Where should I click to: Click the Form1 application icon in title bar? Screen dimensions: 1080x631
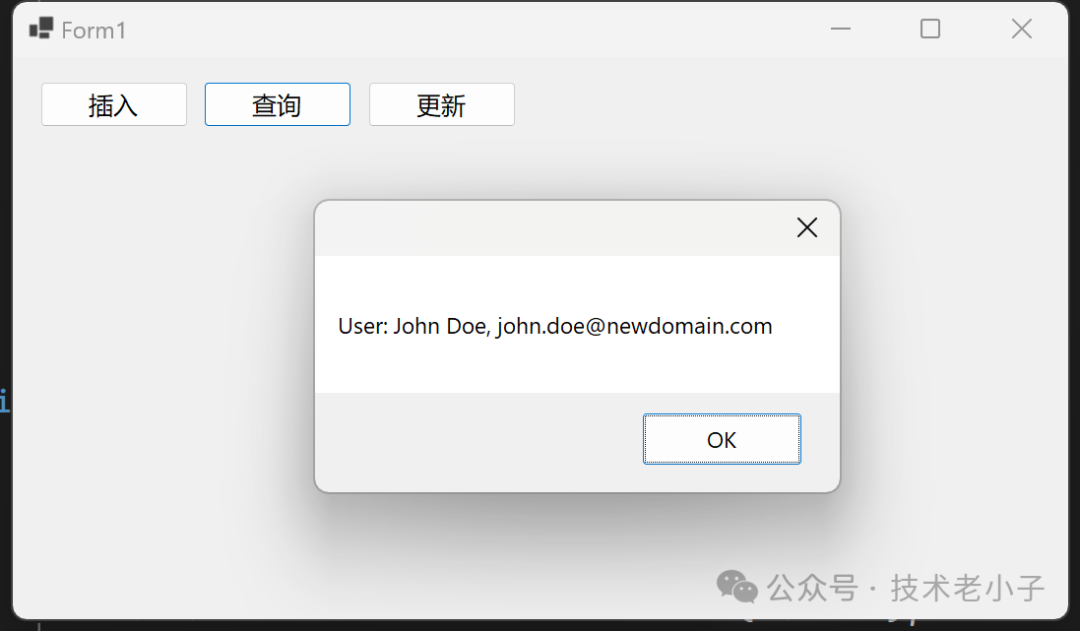(x=41, y=29)
